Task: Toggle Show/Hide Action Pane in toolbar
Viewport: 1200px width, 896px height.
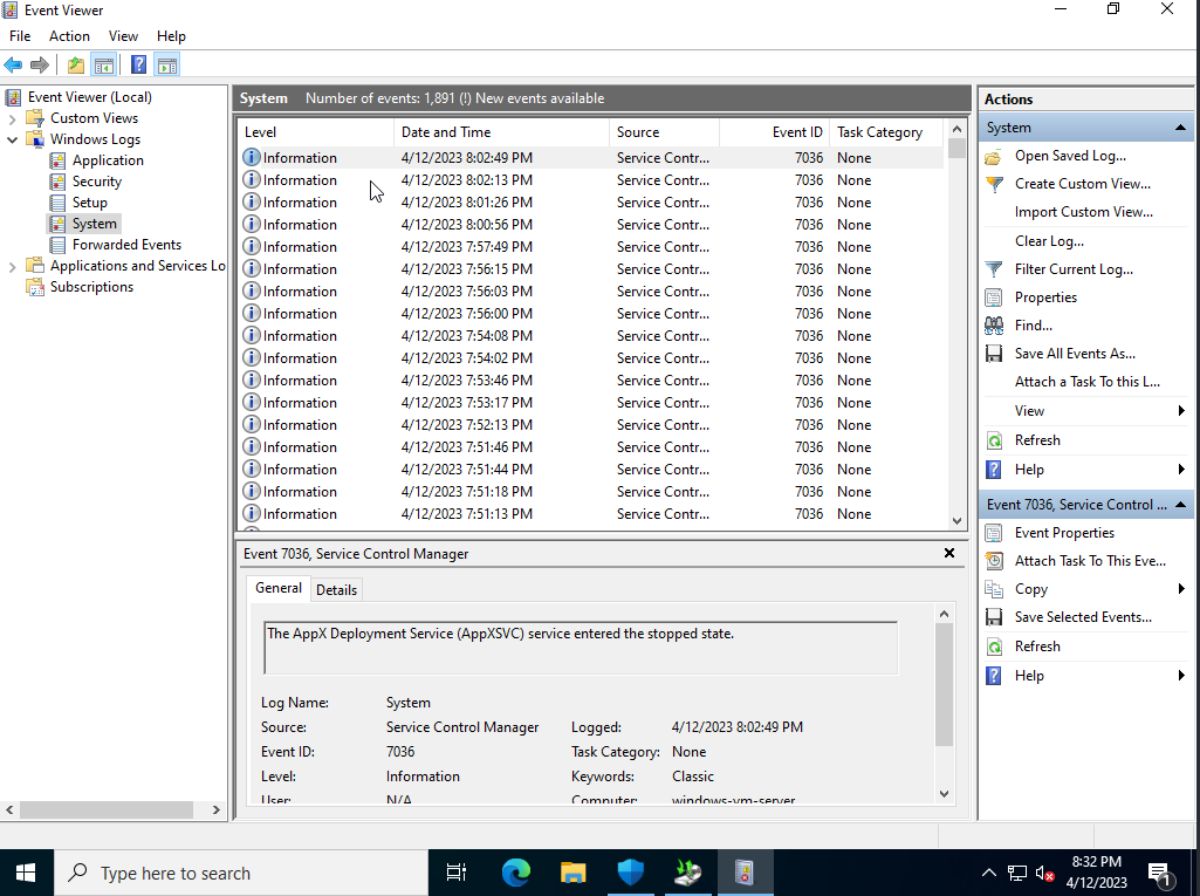Action: (x=167, y=64)
